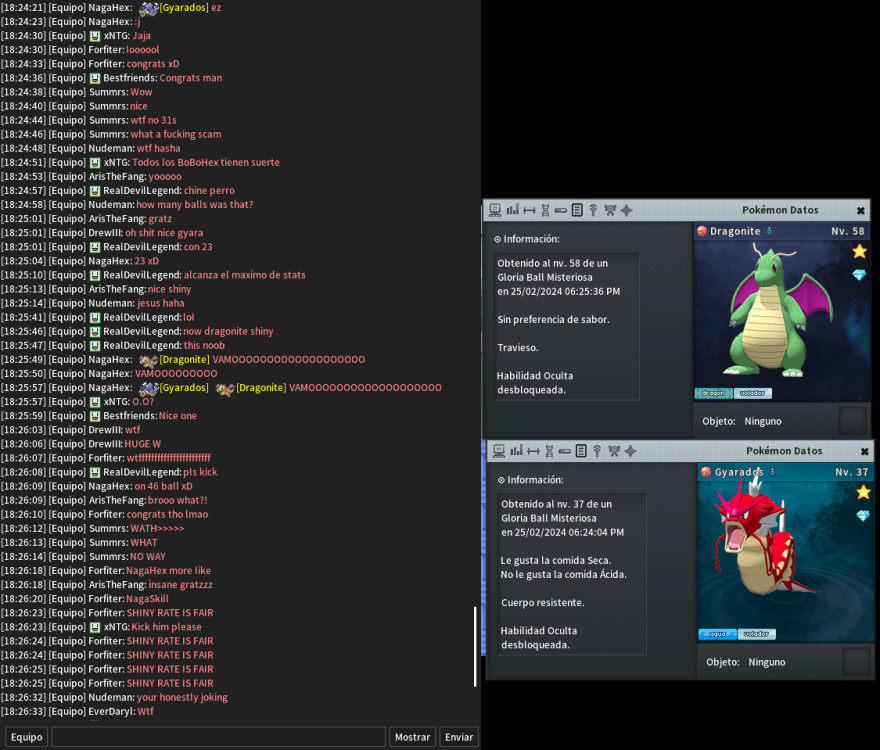
Task: Open the Equipo chat channel selector
Action: point(26,737)
